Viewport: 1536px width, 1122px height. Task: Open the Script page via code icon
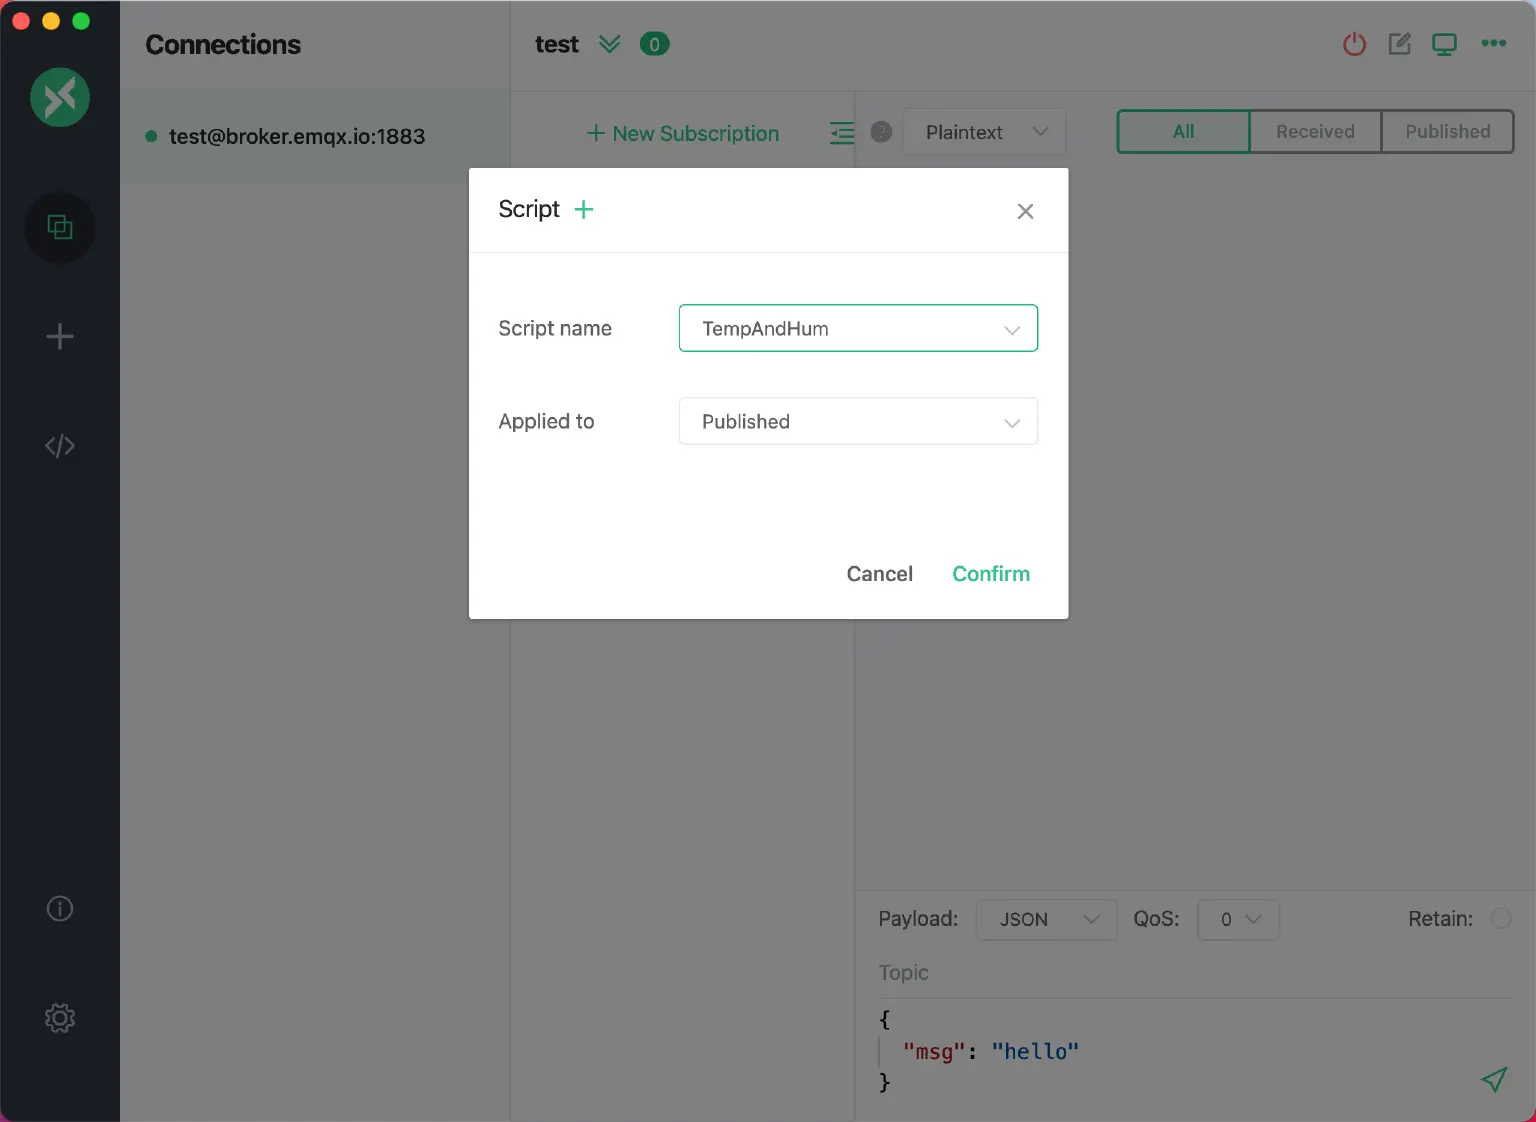coord(60,446)
